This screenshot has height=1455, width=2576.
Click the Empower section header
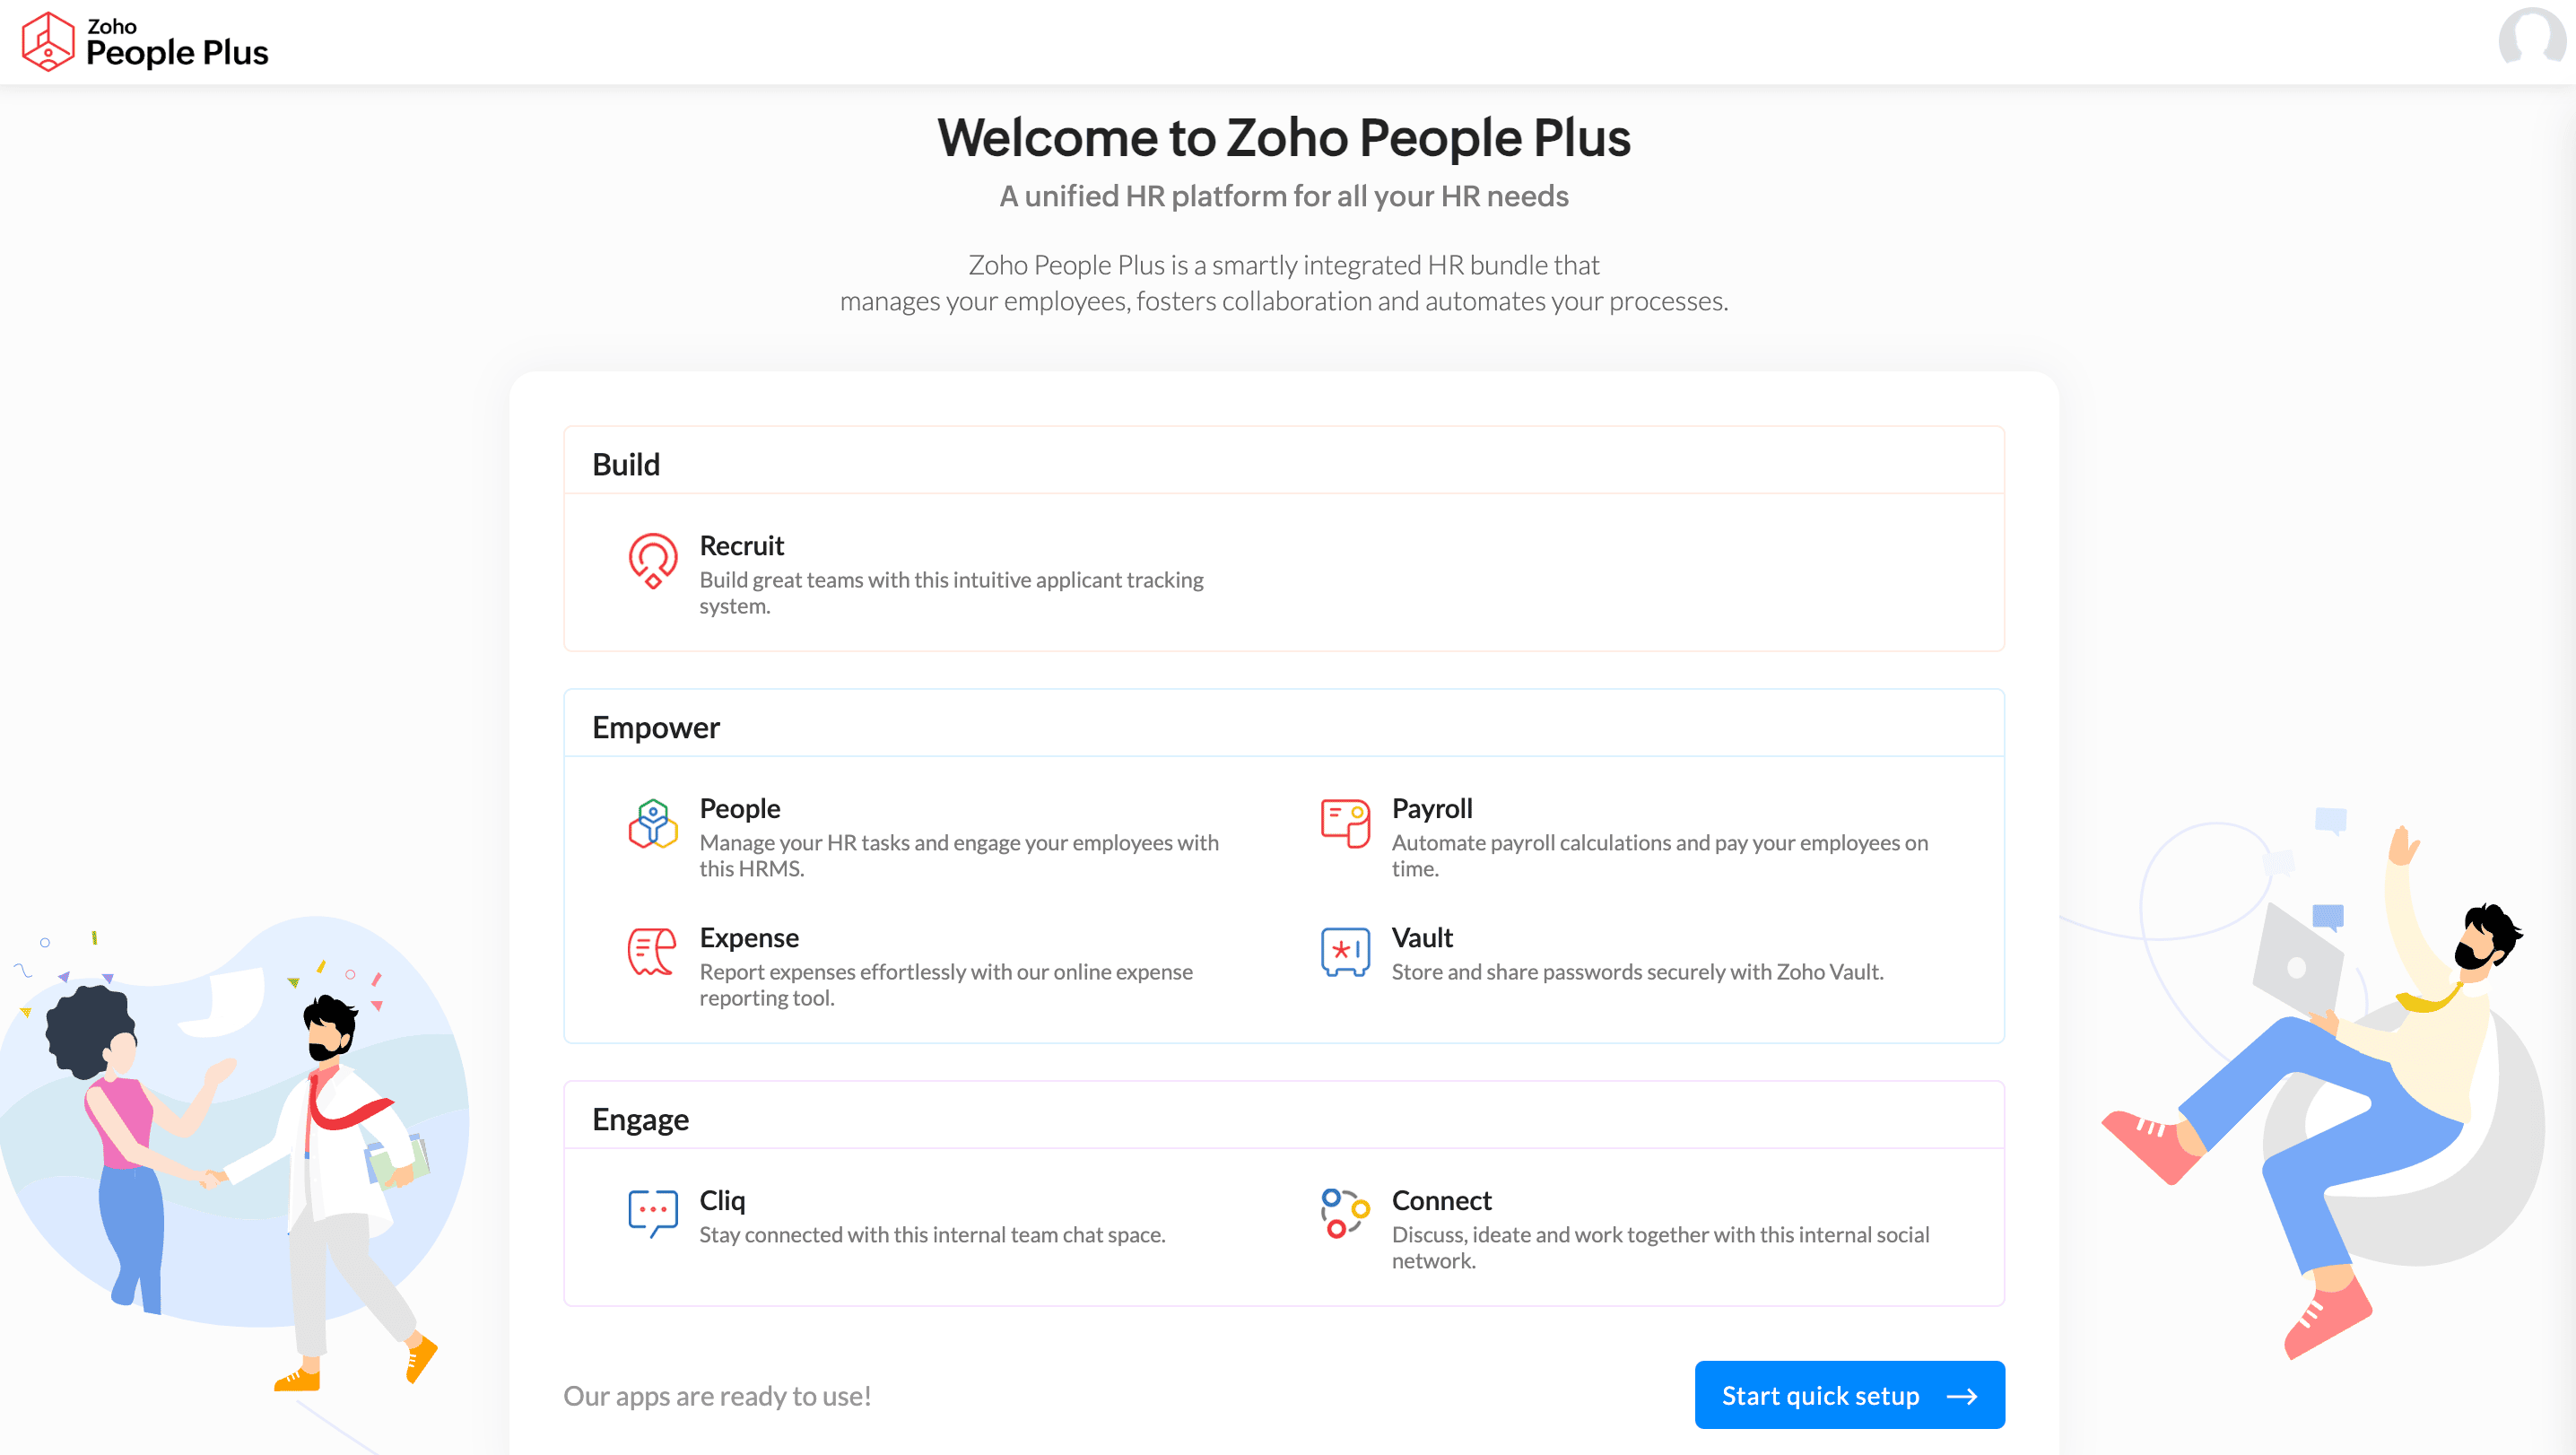pyautogui.click(x=656, y=726)
